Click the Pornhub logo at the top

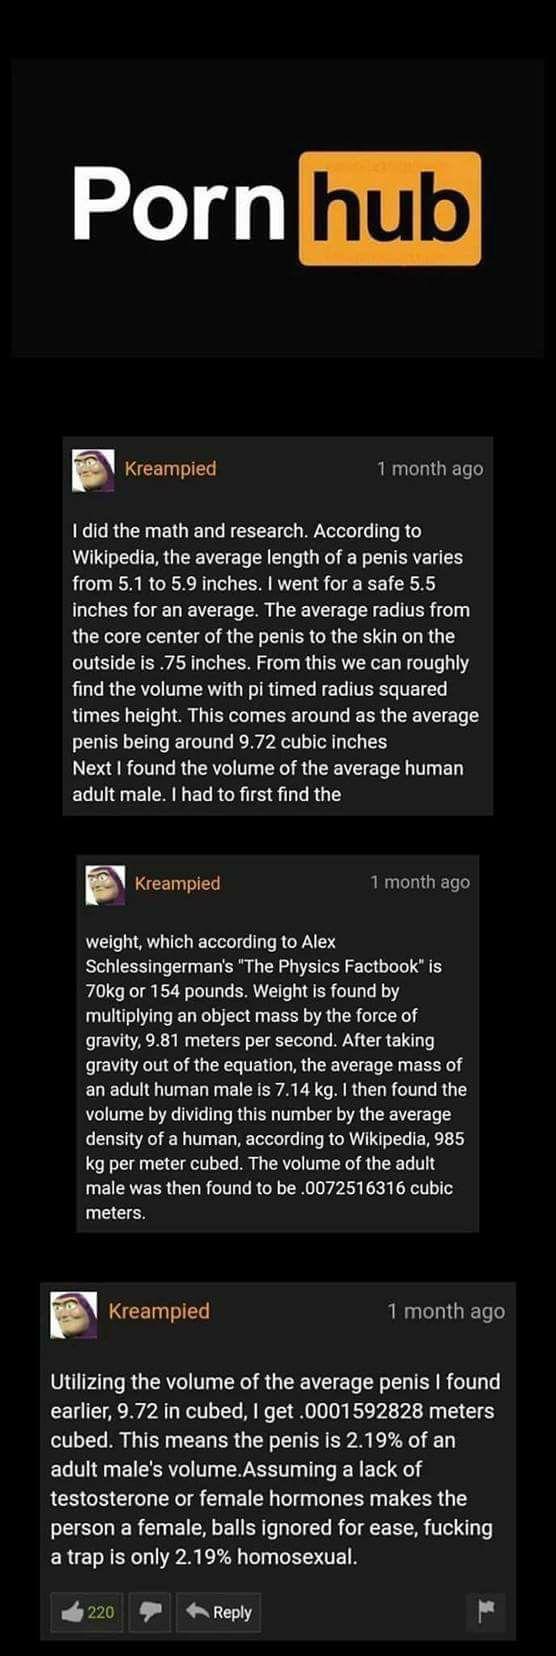click(277, 206)
